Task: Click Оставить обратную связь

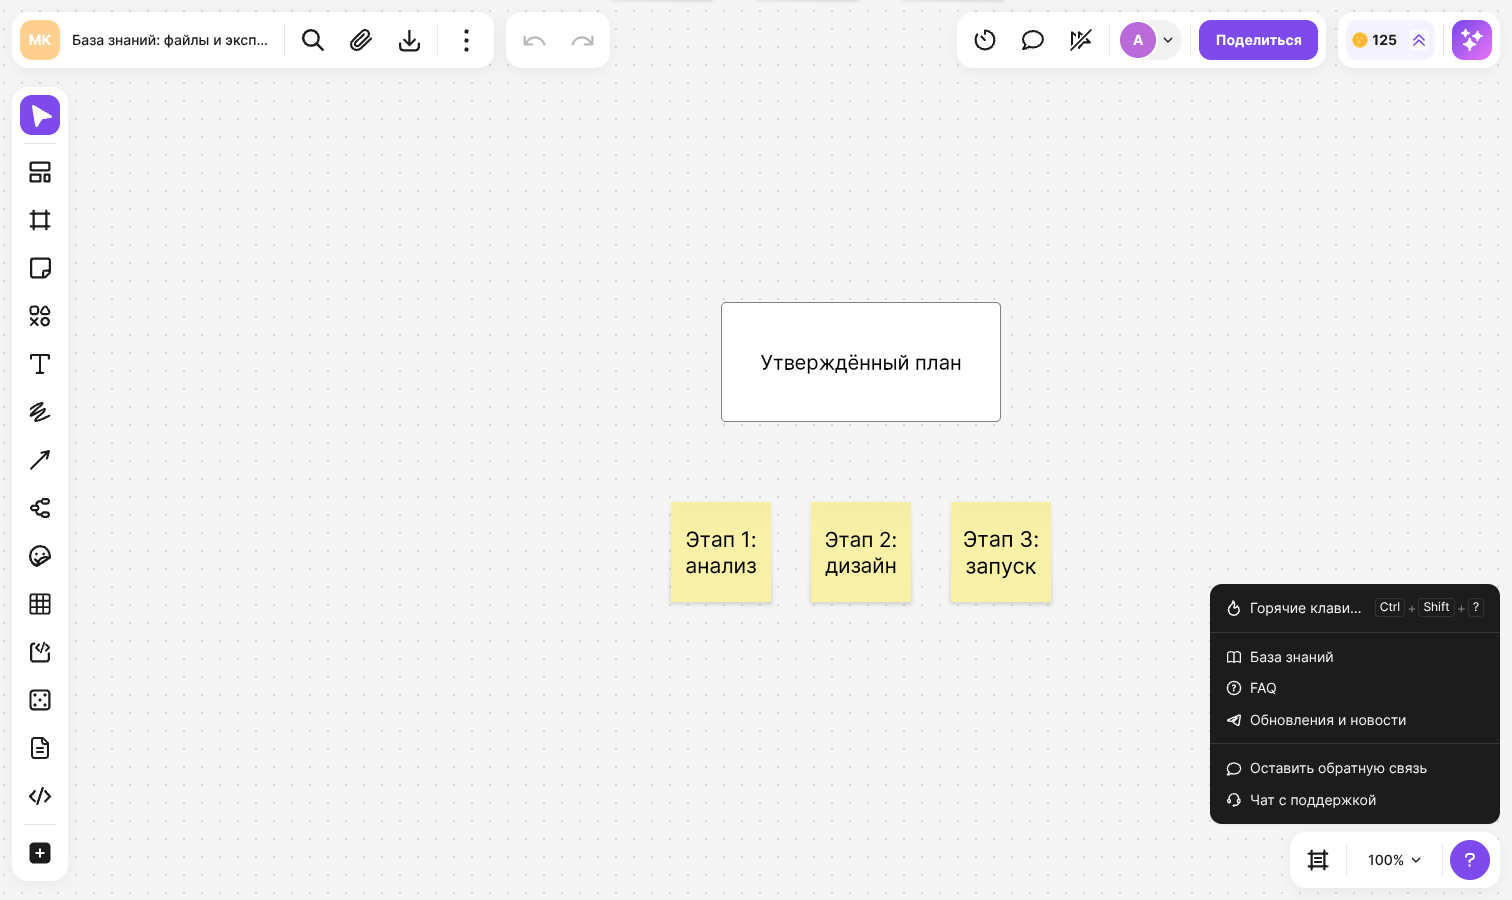Action: 1355,768
